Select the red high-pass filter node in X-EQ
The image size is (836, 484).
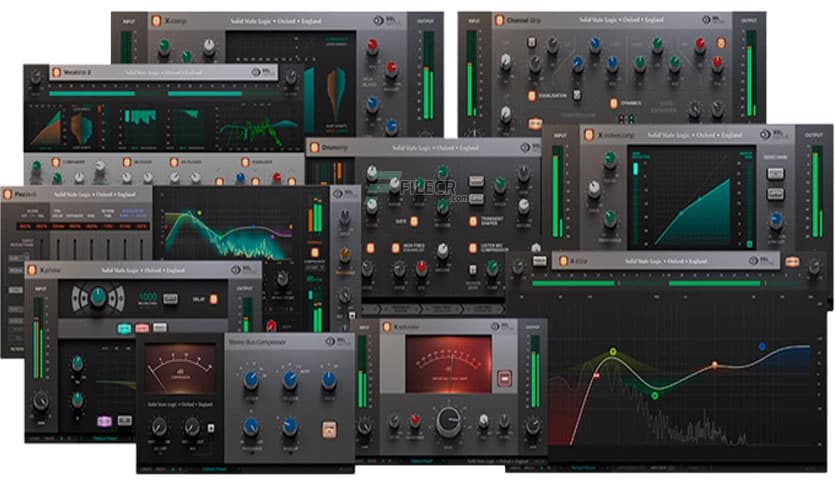click(x=597, y=376)
